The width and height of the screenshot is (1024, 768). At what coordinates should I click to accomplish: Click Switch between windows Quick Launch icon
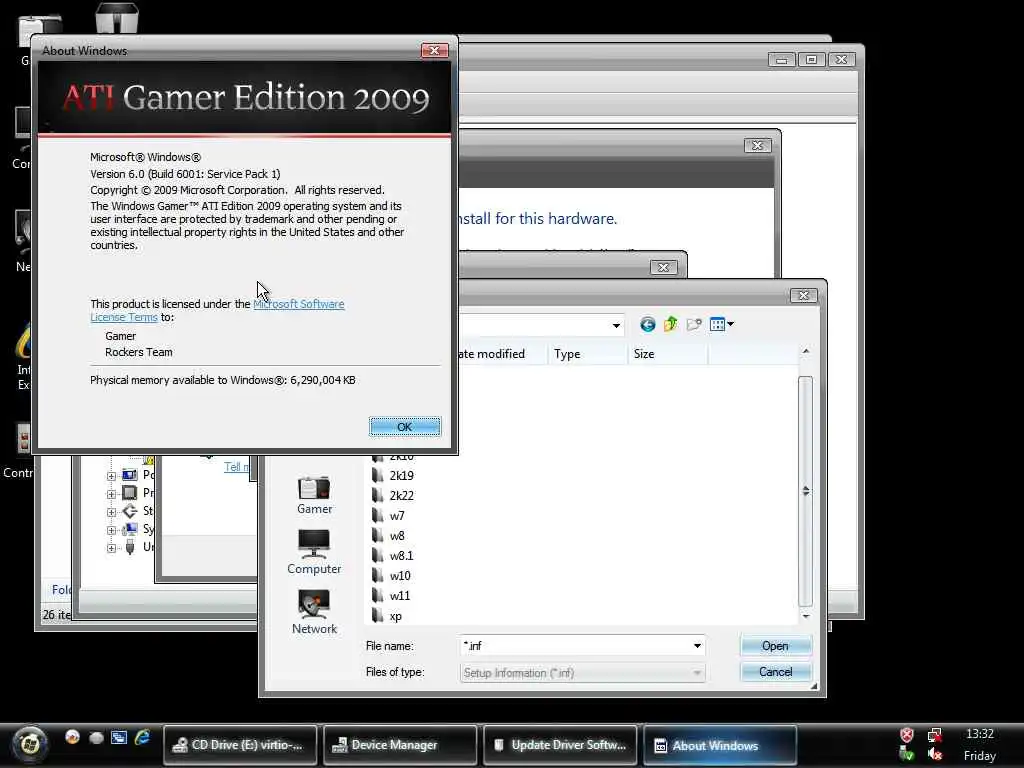tap(119, 737)
